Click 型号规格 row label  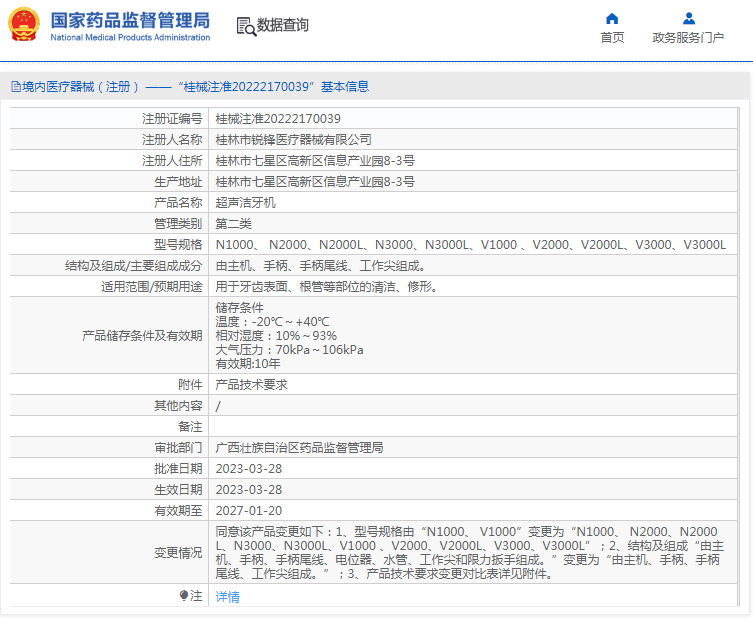click(178, 245)
